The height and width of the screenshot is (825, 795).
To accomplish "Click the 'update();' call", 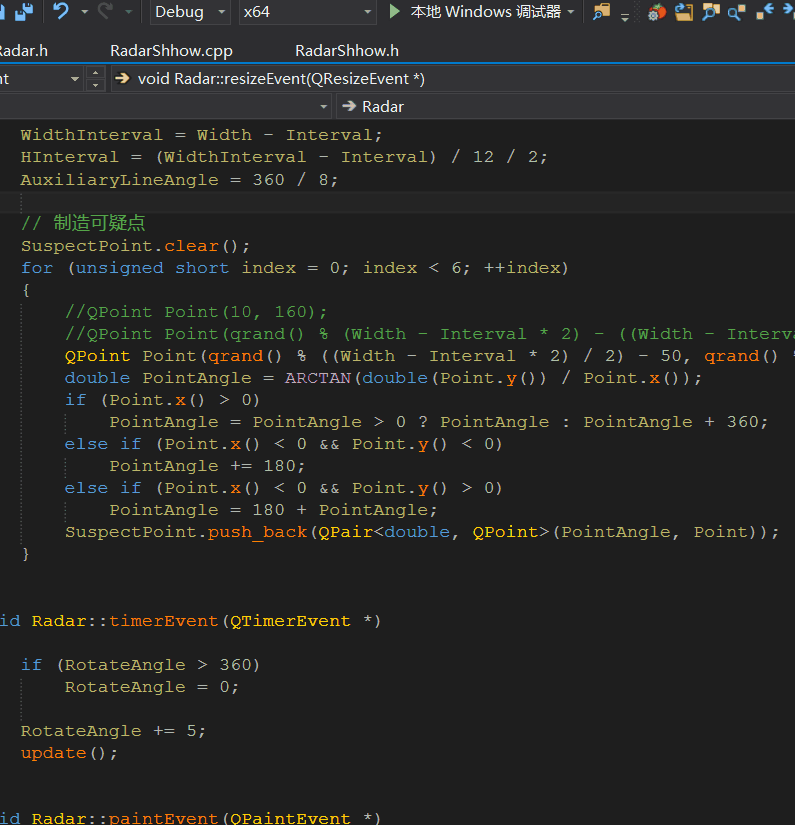I will 69,753.
